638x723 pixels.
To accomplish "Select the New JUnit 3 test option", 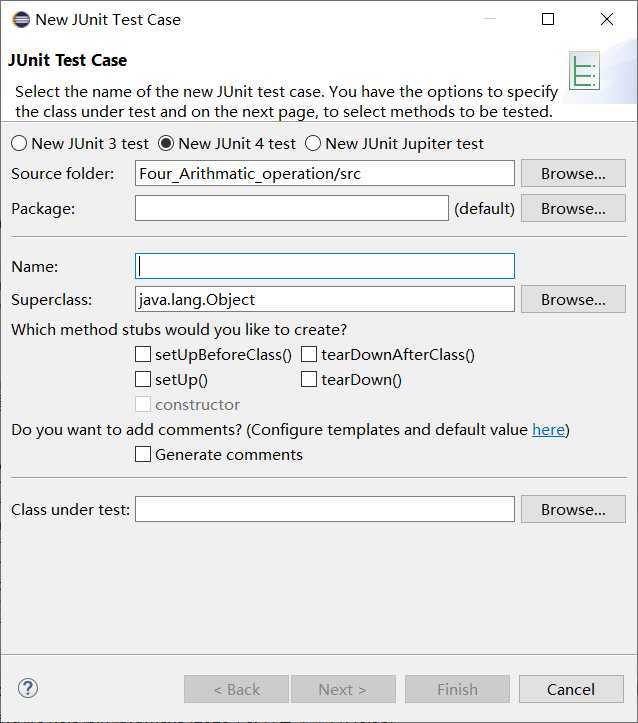I will point(20,144).
